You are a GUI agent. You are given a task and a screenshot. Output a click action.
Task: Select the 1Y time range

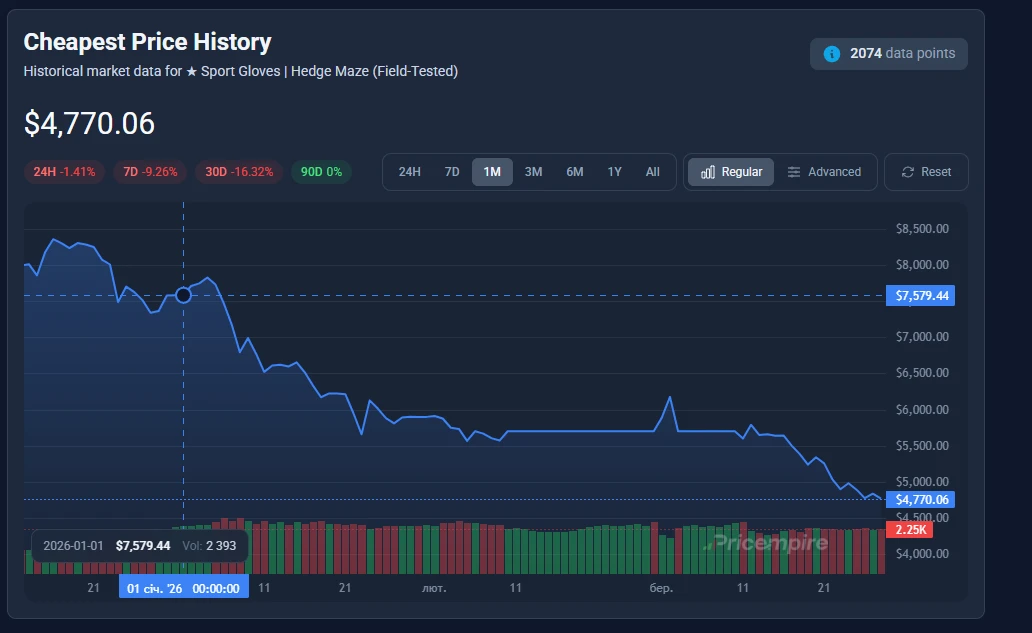point(615,172)
